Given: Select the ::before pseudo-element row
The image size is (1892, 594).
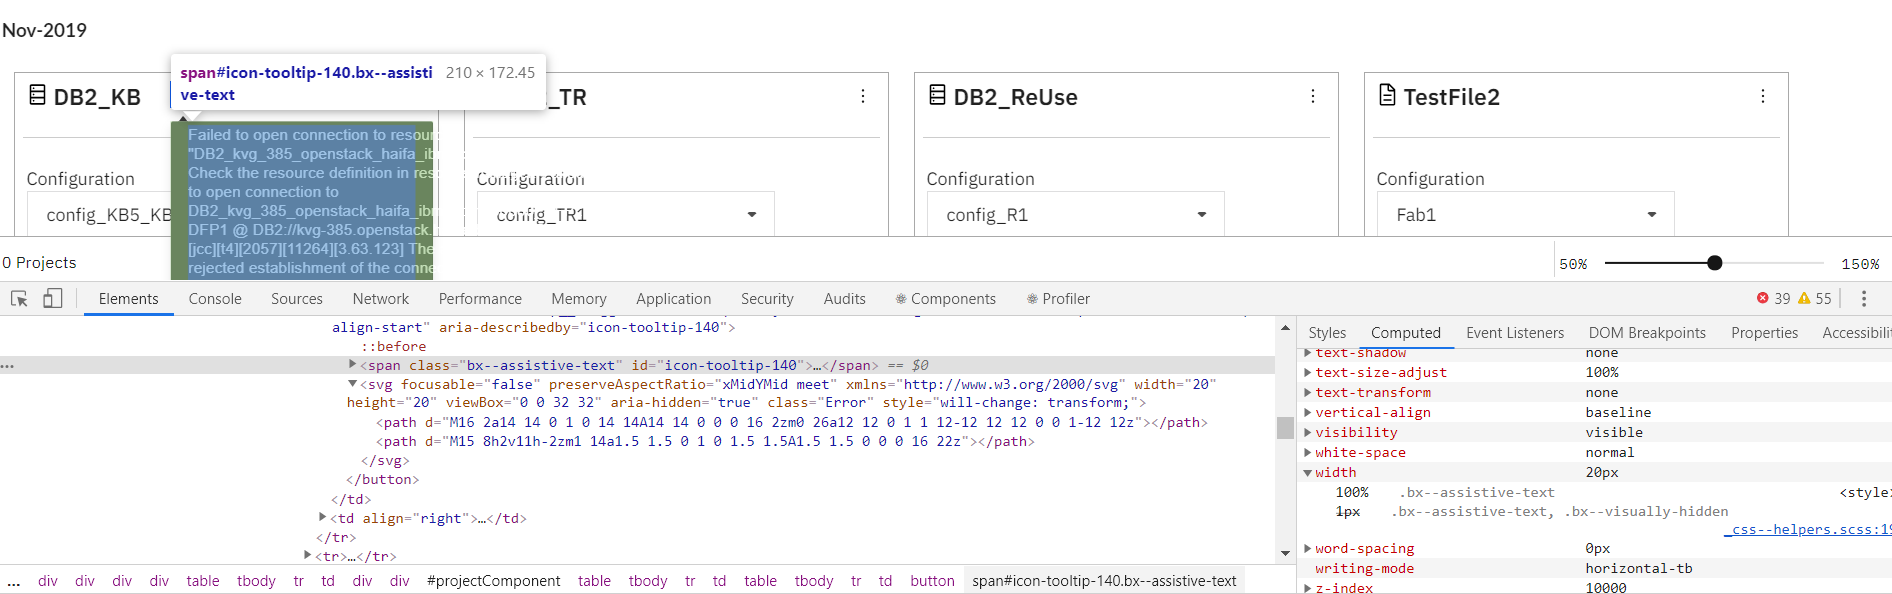Looking at the screenshot, I should (x=394, y=346).
